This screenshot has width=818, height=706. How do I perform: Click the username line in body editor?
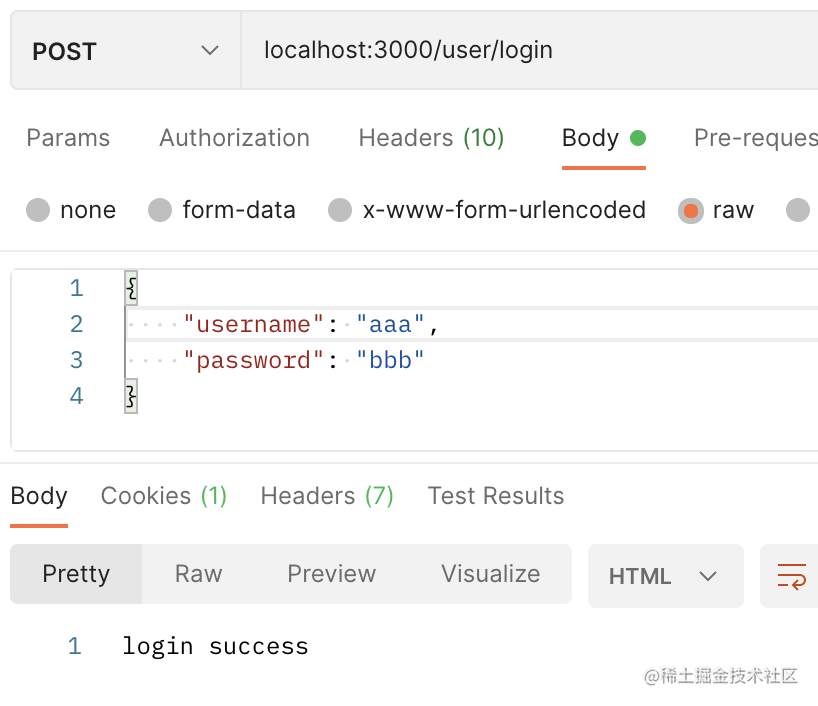312,324
